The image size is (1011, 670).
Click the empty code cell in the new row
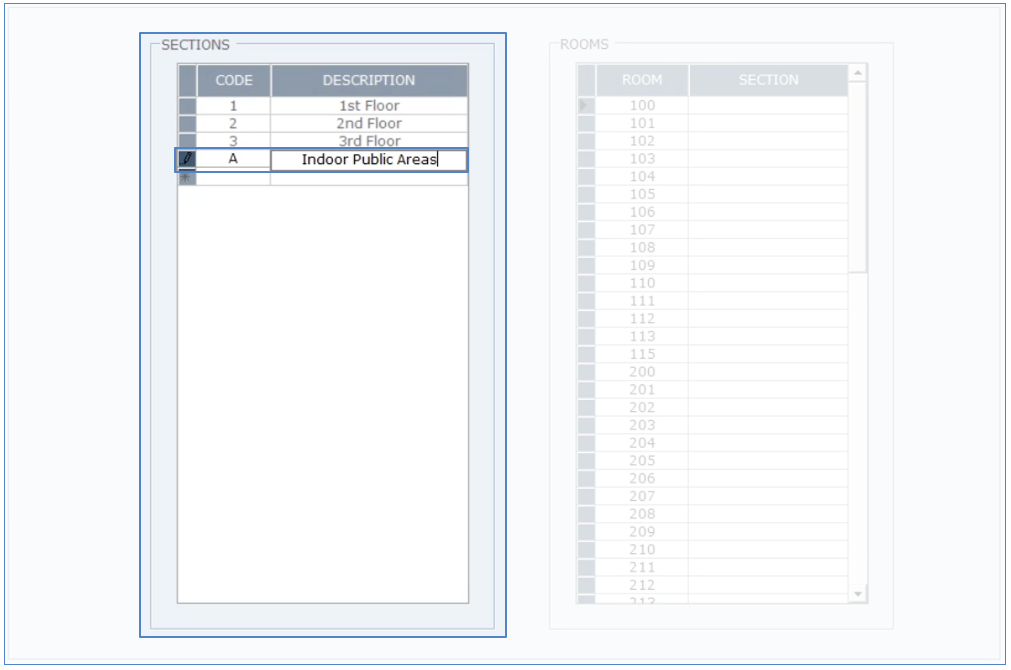click(x=234, y=179)
